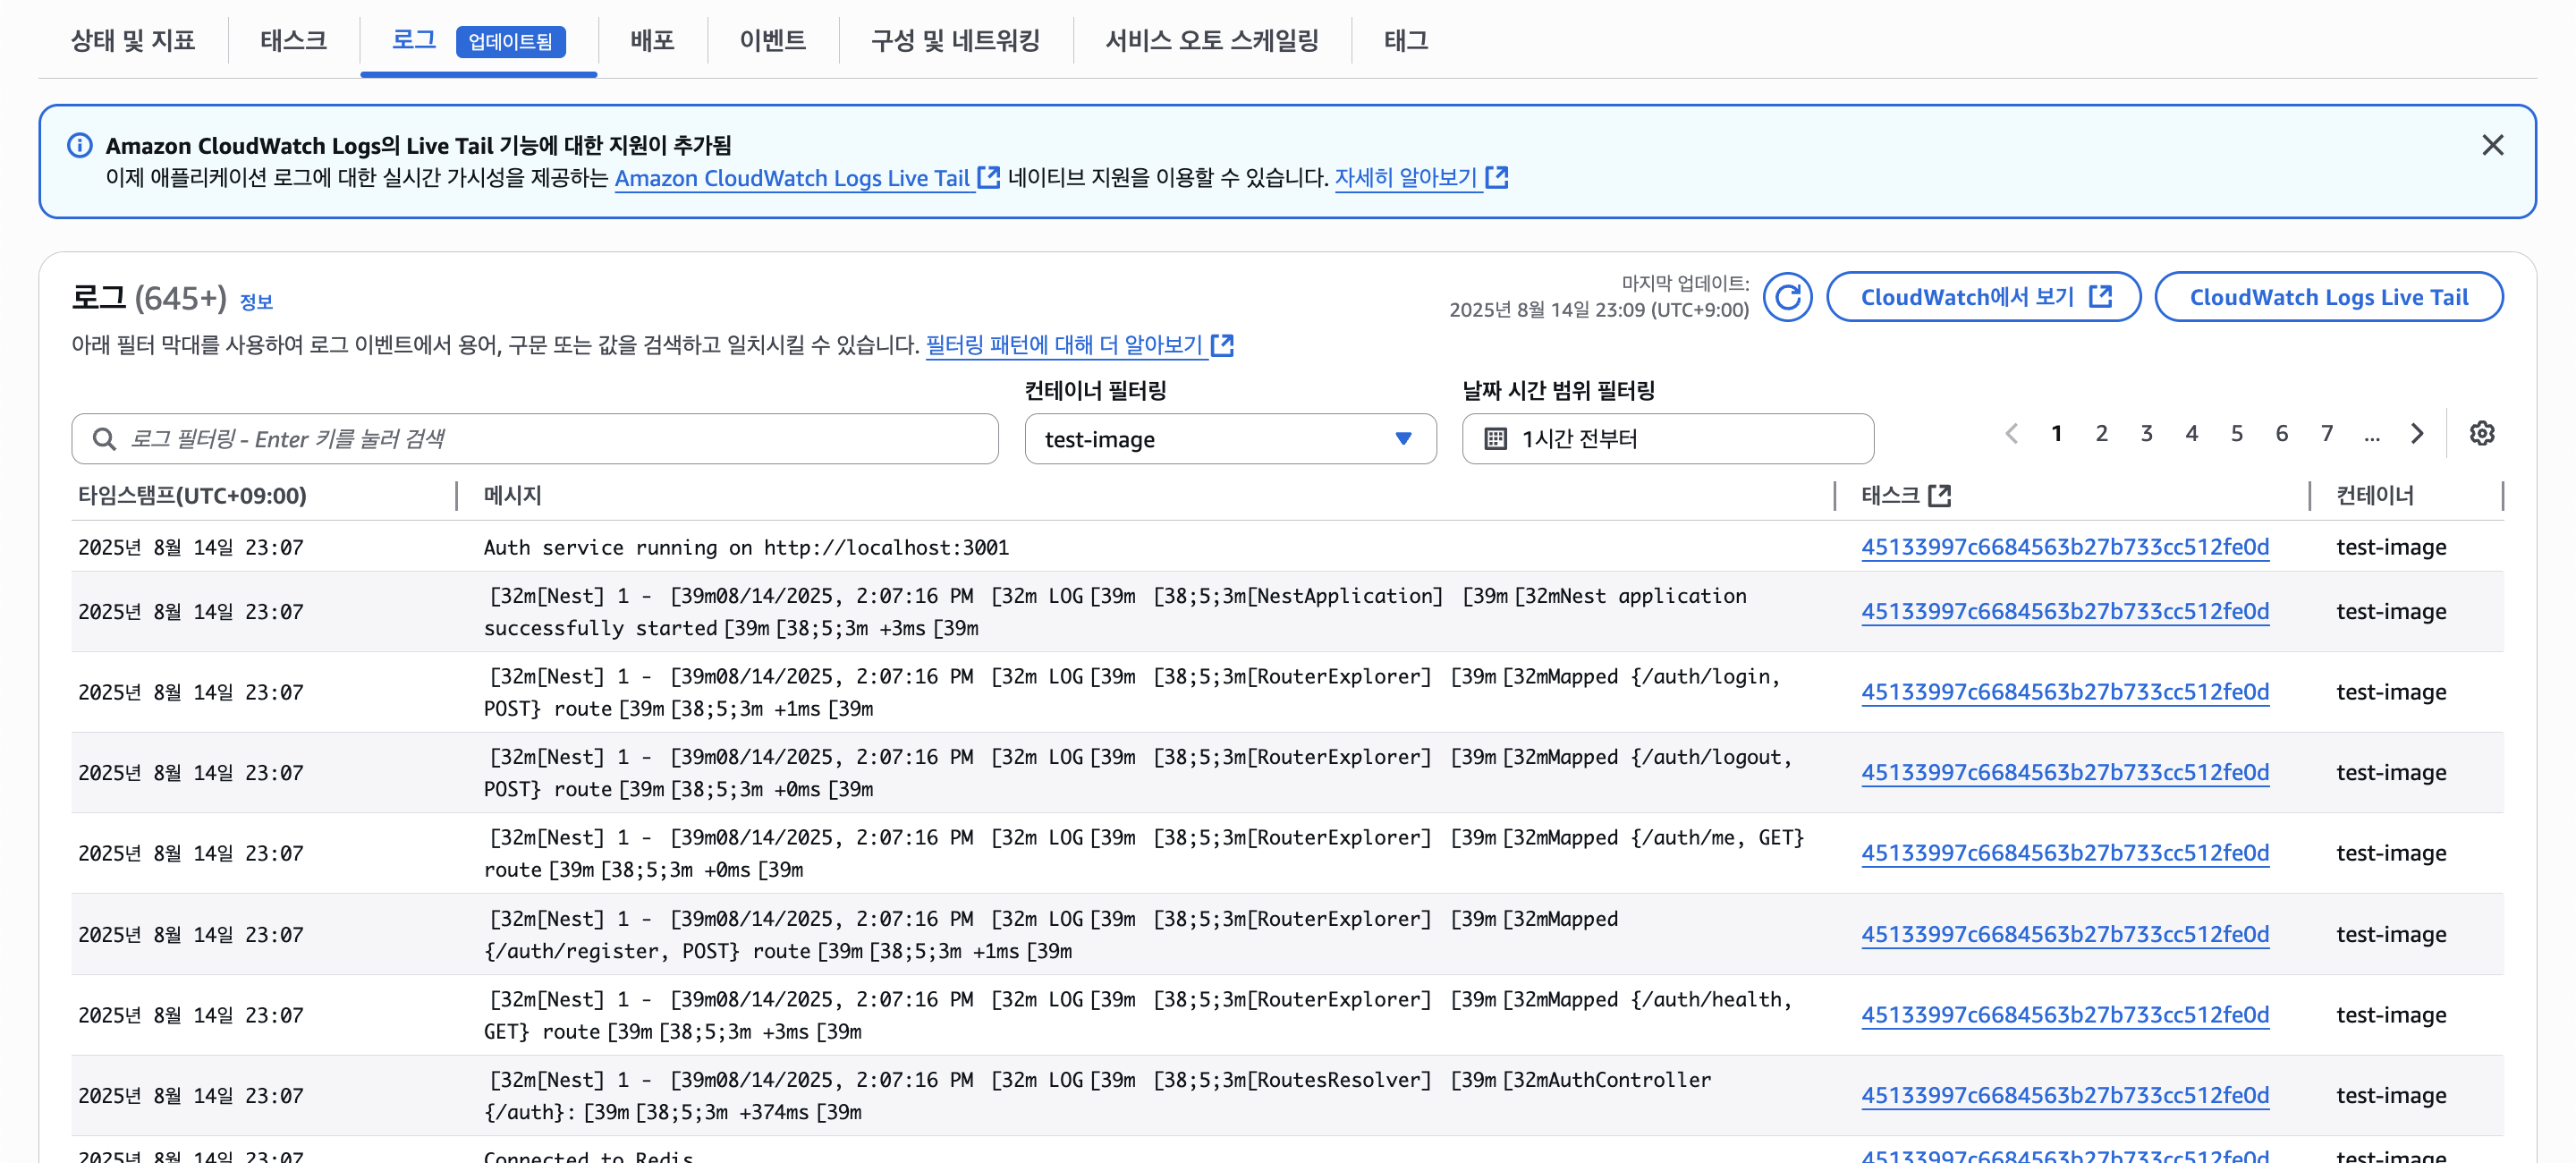Open the 배포 tab
Viewport: 2576px width, 1163px height.
(x=652, y=41)
